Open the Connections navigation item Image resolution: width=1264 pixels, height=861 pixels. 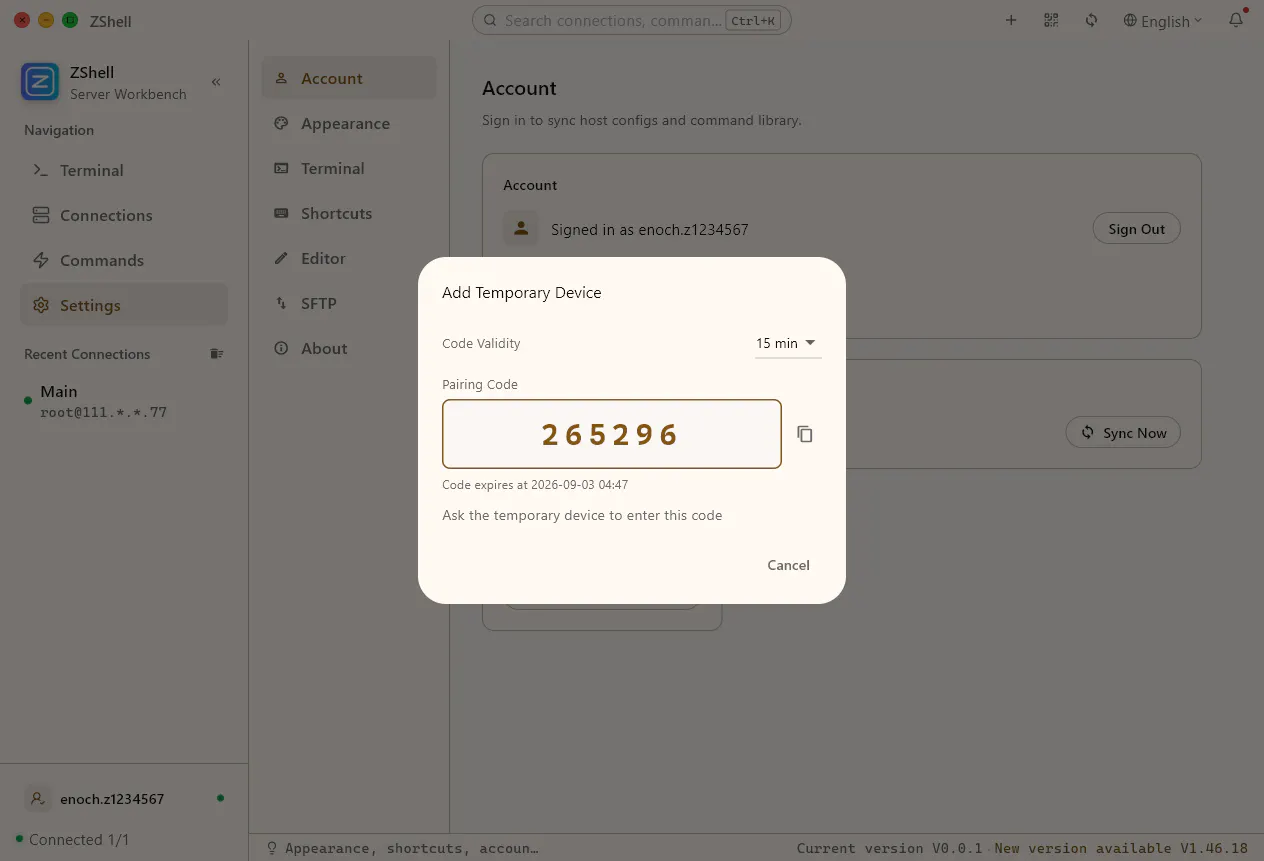pos(124,215)
